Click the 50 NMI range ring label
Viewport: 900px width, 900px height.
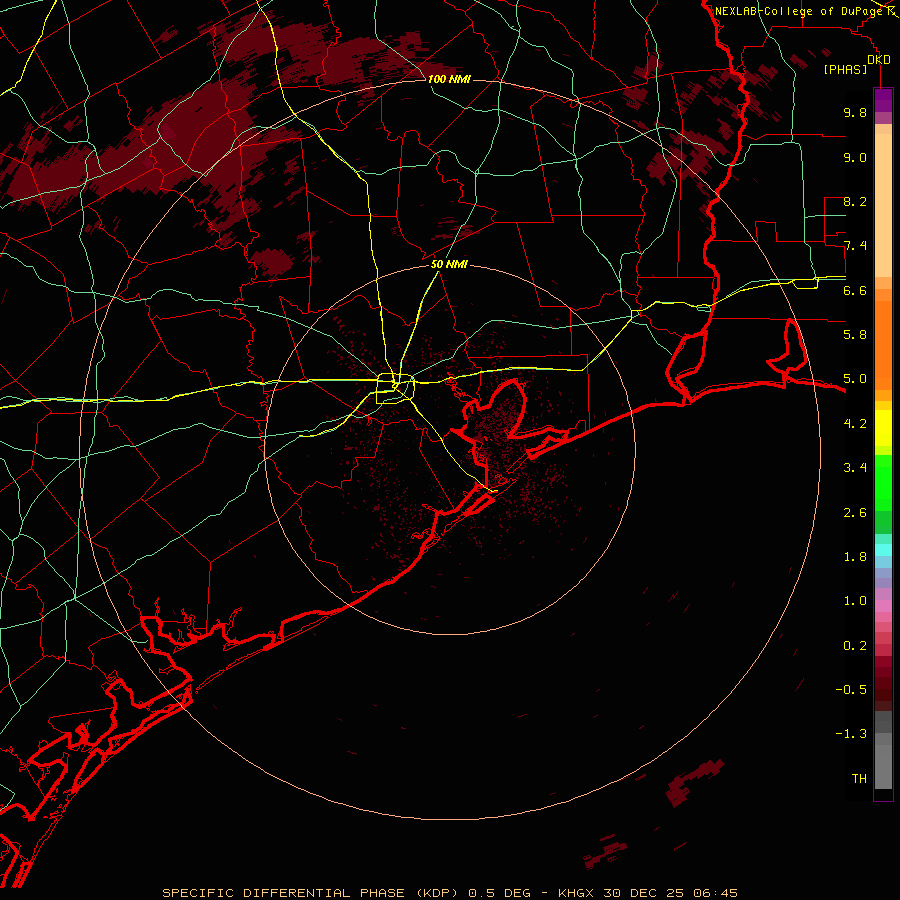(x=449, y=264)
